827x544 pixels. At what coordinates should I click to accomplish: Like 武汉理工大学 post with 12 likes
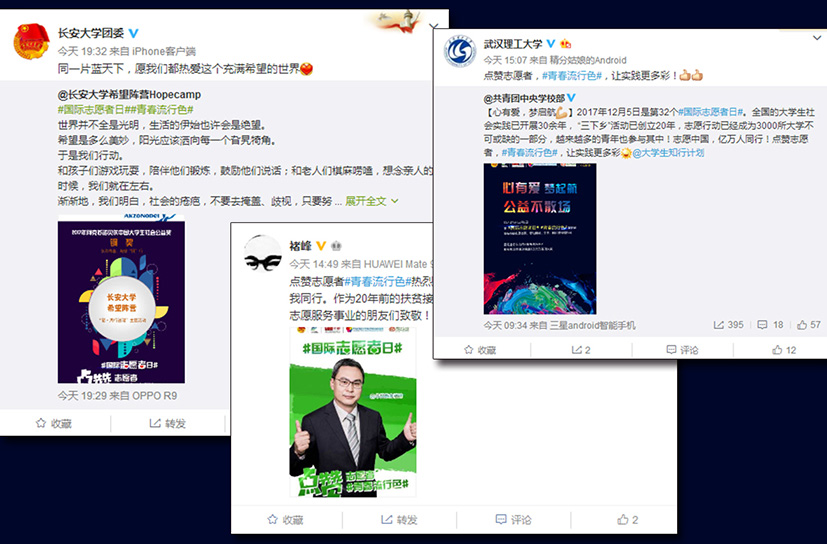(784, 350)
